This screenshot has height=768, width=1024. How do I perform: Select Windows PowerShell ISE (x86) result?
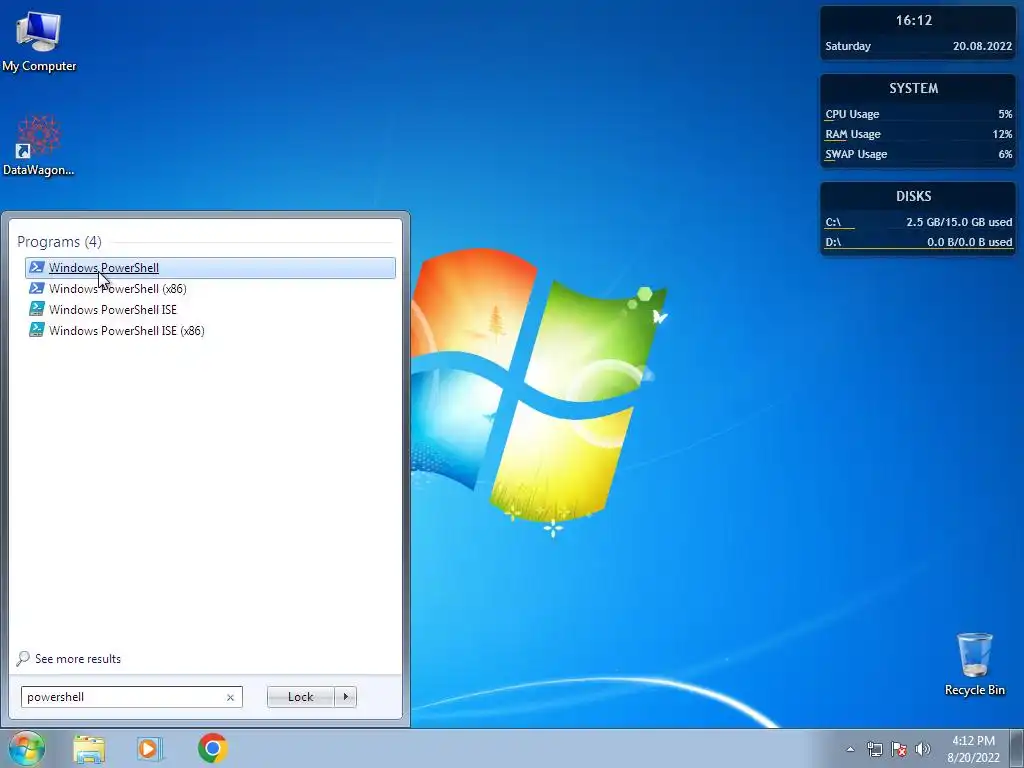210,330
